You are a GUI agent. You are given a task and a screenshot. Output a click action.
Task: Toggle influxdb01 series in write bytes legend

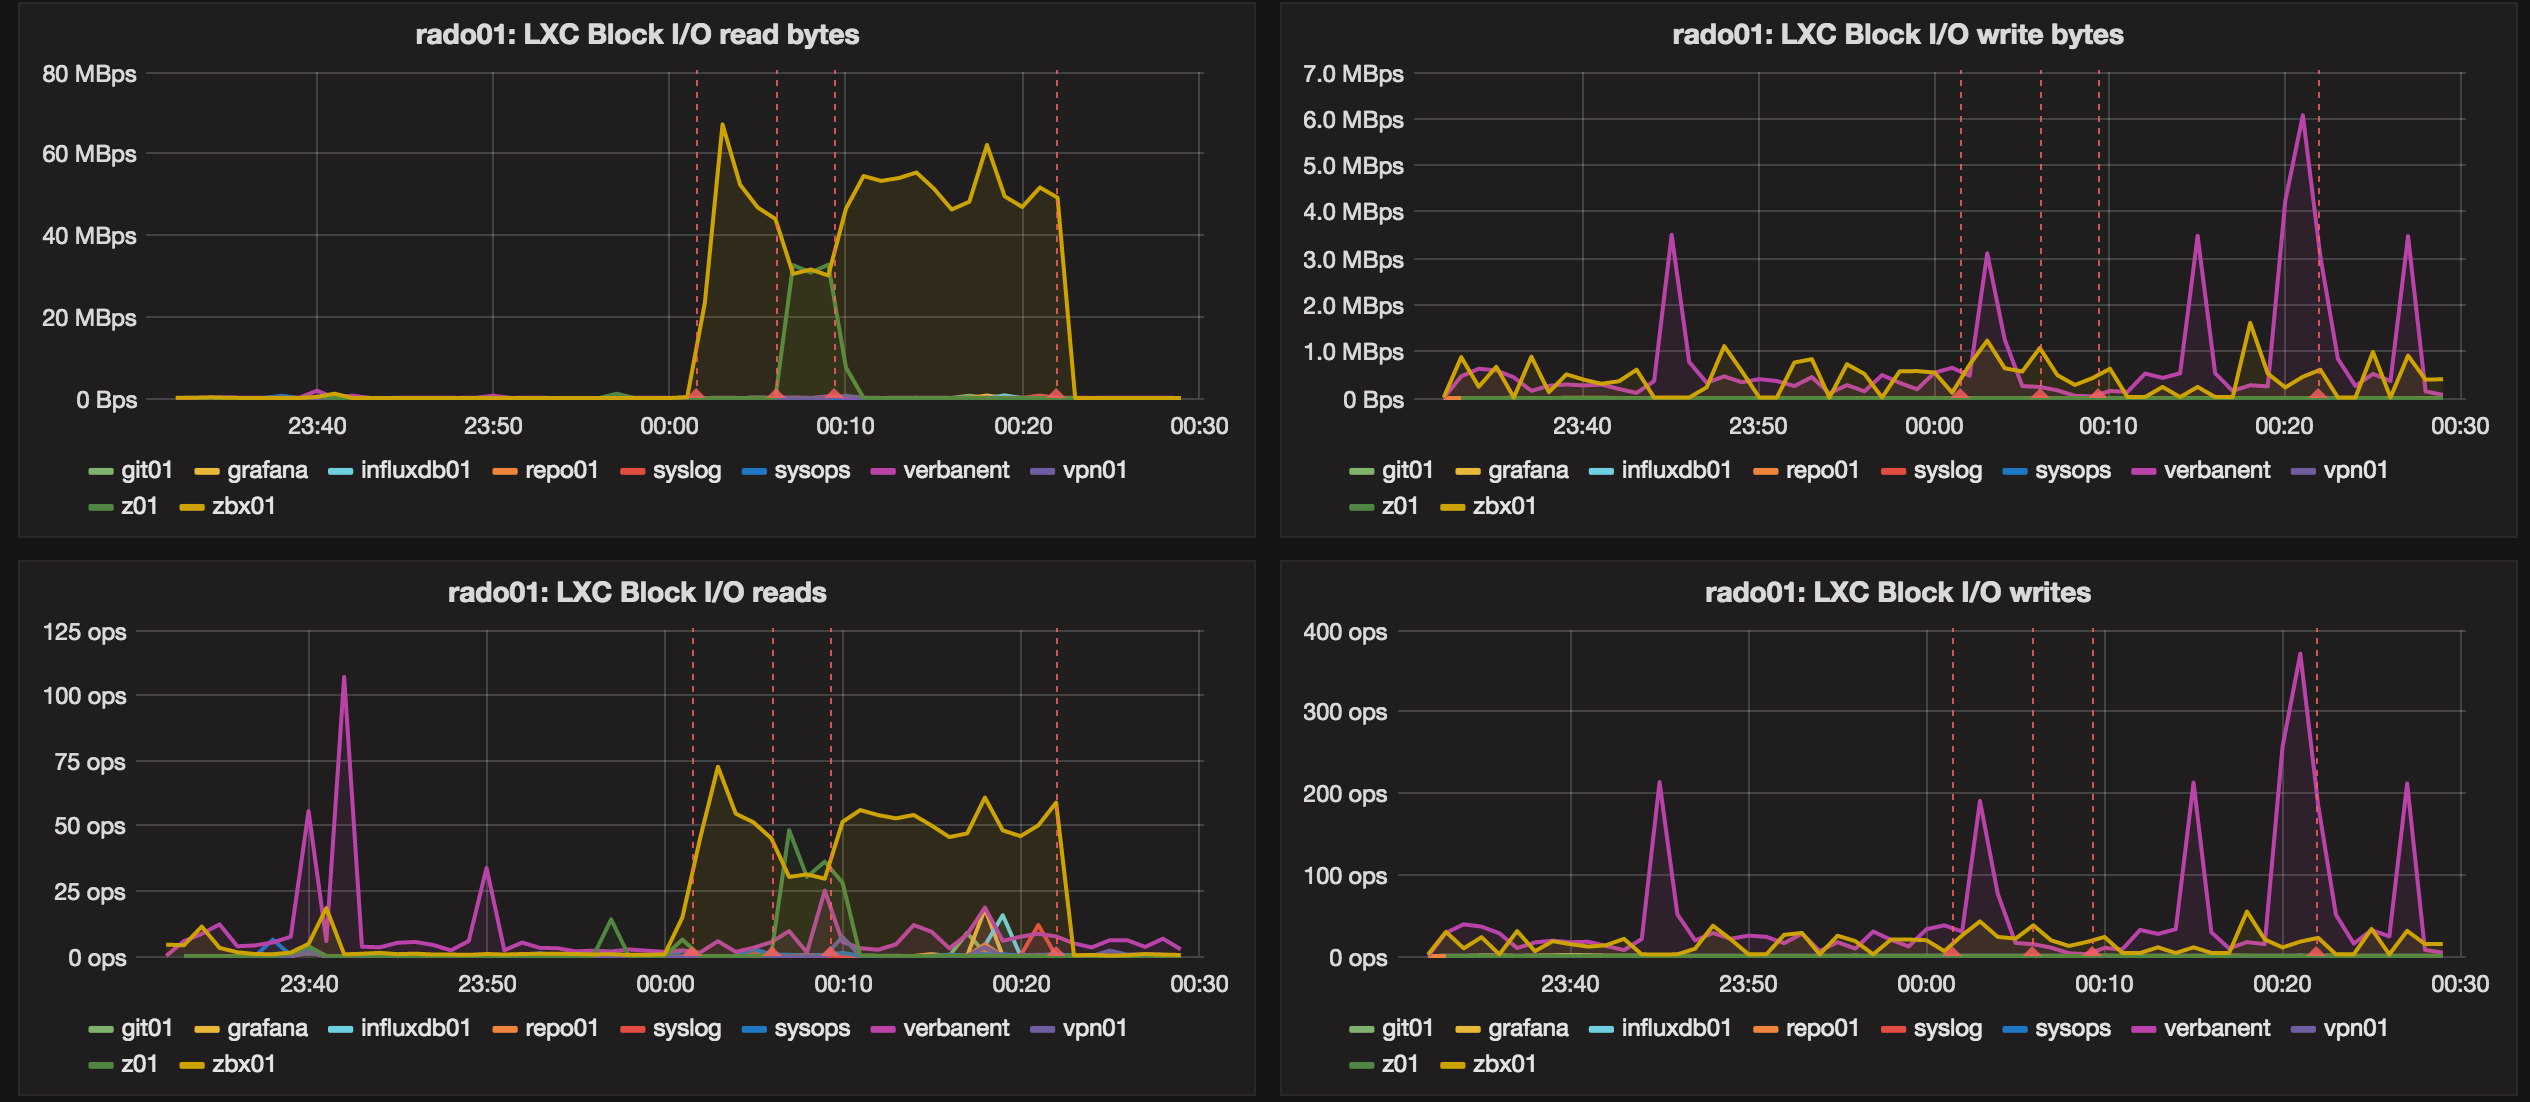(x=1676, y=470)
